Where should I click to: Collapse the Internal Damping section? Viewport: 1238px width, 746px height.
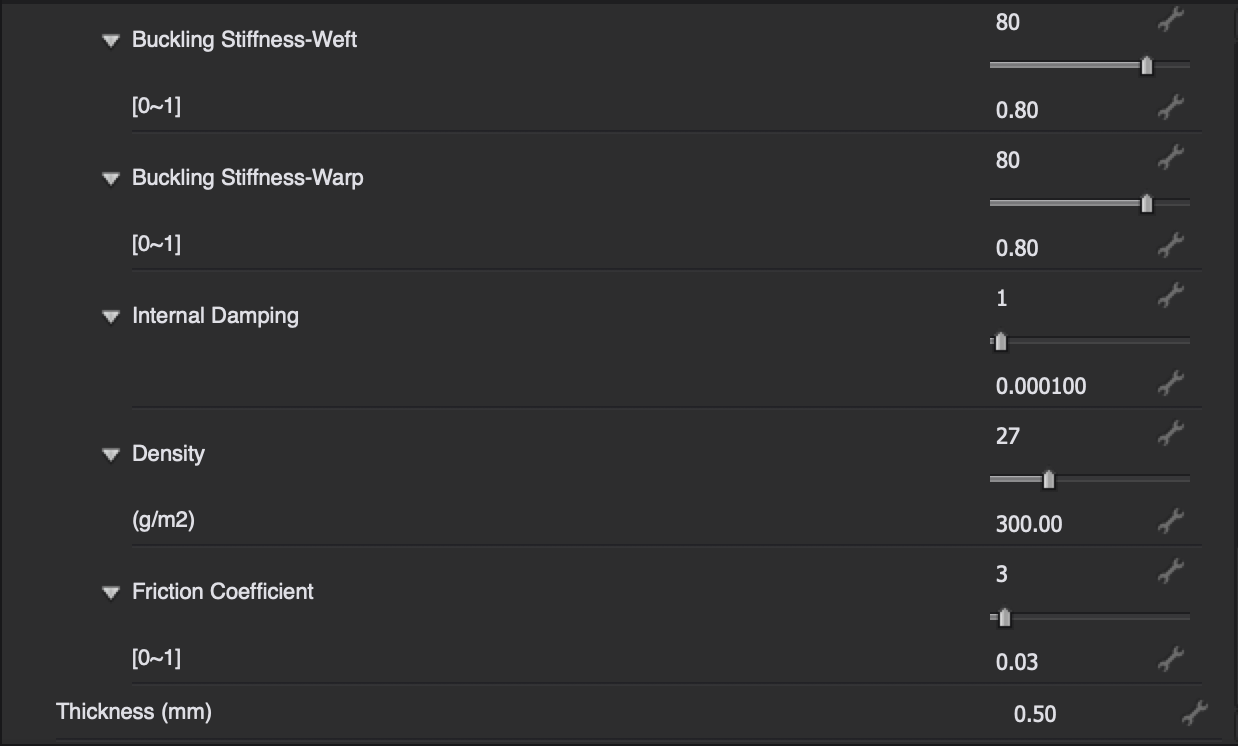pyautogui.click(x=111, y=317)
